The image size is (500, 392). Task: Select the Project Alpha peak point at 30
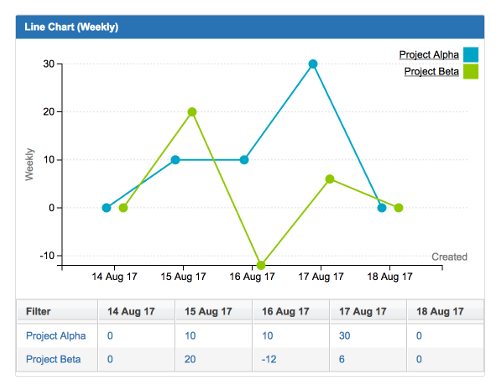click(x=313, y=64)
